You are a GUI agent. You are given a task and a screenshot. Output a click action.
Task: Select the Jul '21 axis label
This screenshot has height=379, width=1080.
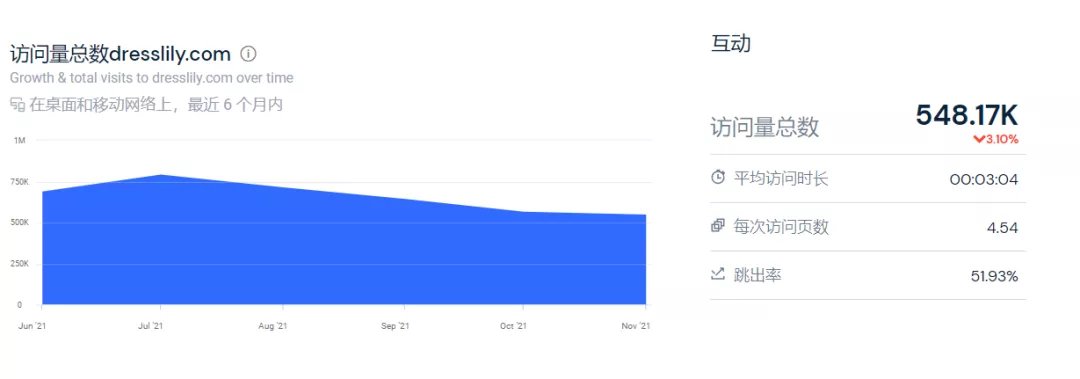pyautogui.click(x=151, y=326)
